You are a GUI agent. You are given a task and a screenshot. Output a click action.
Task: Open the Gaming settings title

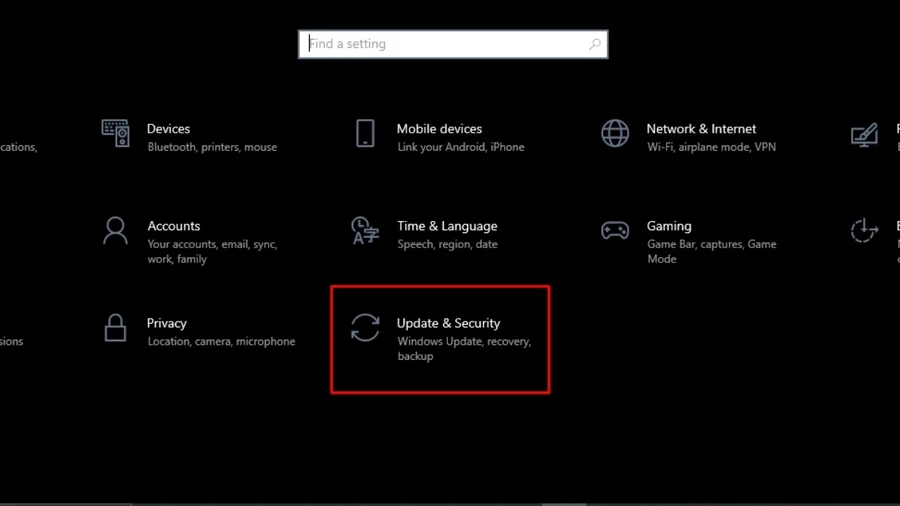point(669,226)
